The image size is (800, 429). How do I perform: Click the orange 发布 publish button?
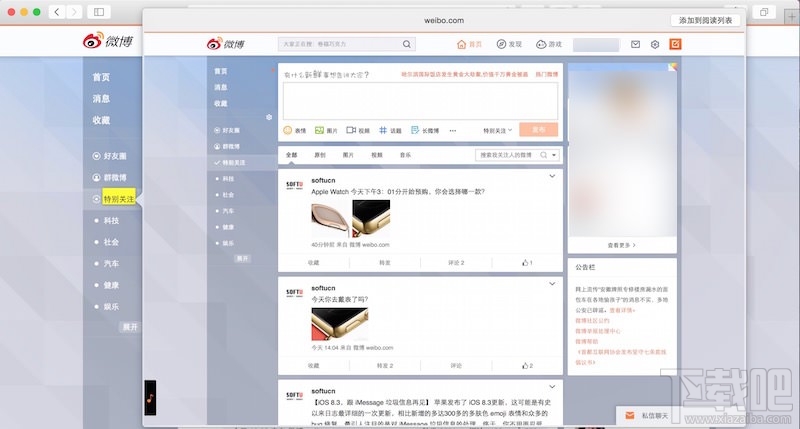tap(539, 130)
